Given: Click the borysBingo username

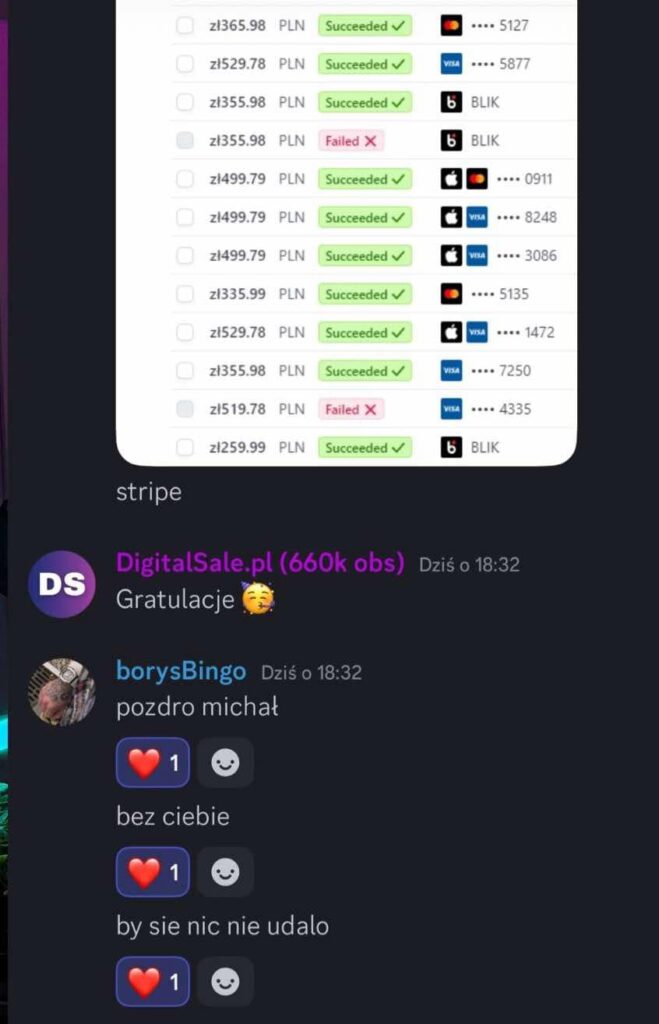Looking at the screenshot, I should coord(181,671).
